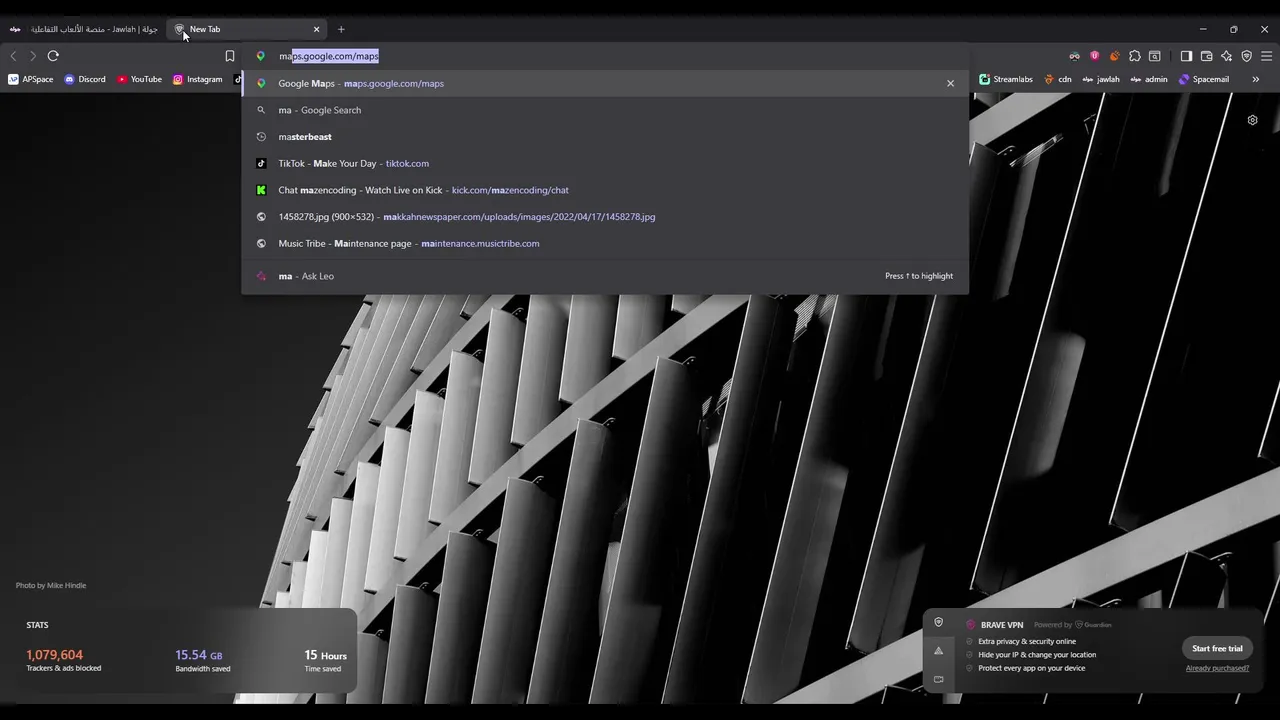Switch to the Jawlah tab
The height and width of the screenshot is (720, 1280).
(x=84, y=29)
